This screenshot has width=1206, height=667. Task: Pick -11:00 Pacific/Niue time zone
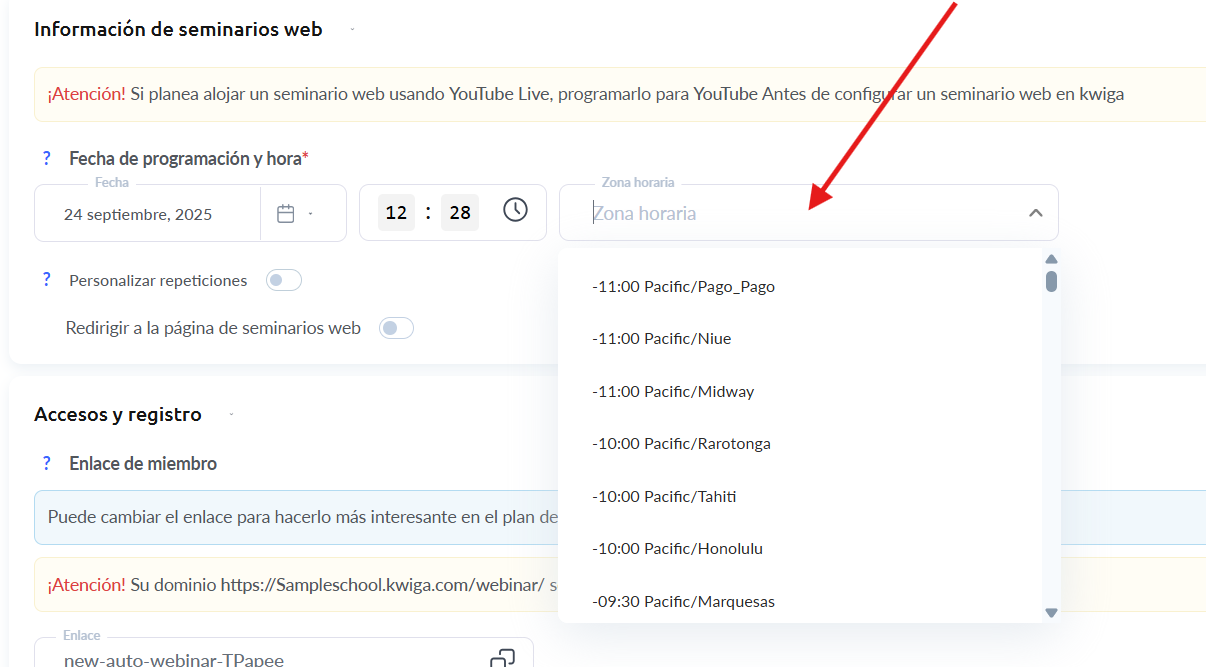pos(661,339)
